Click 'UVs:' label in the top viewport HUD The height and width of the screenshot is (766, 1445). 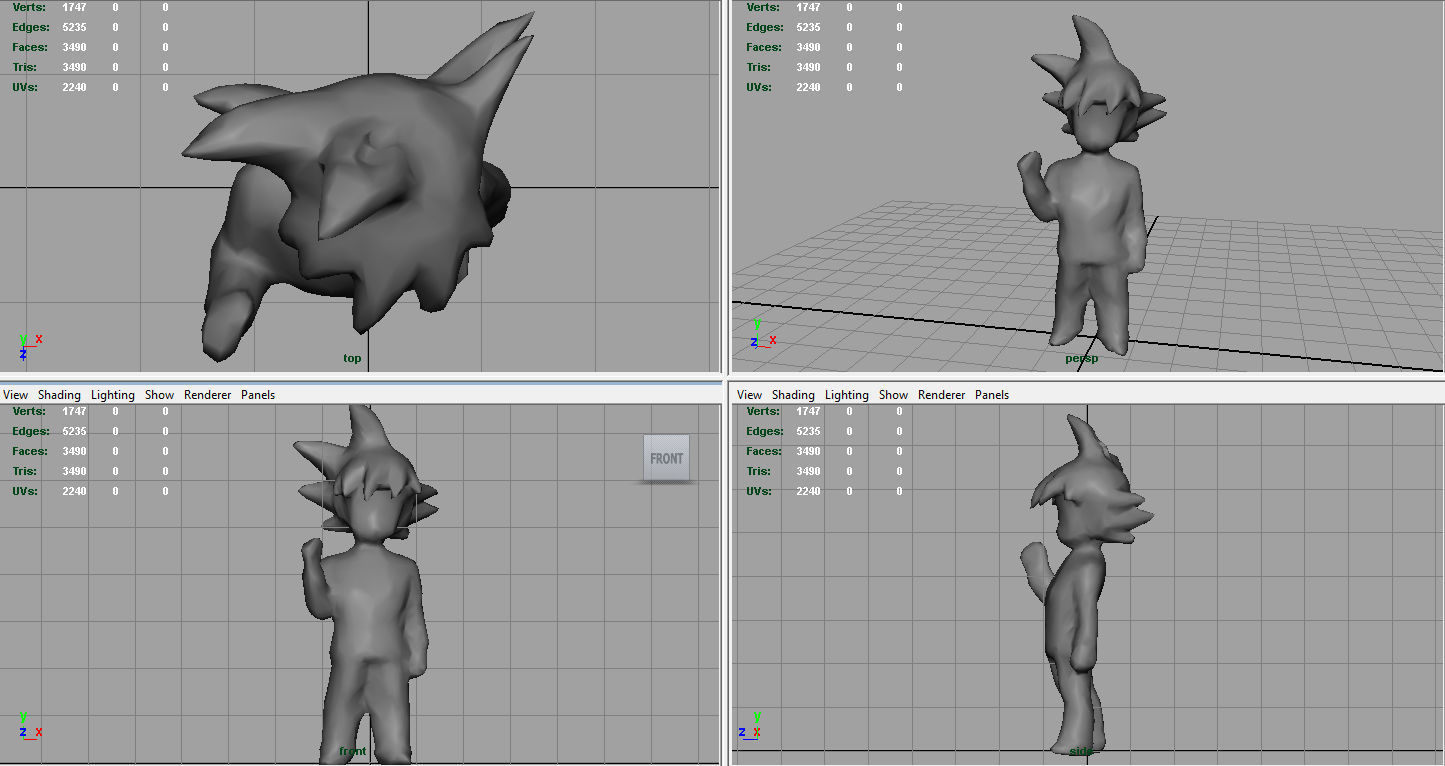point(25,87)
